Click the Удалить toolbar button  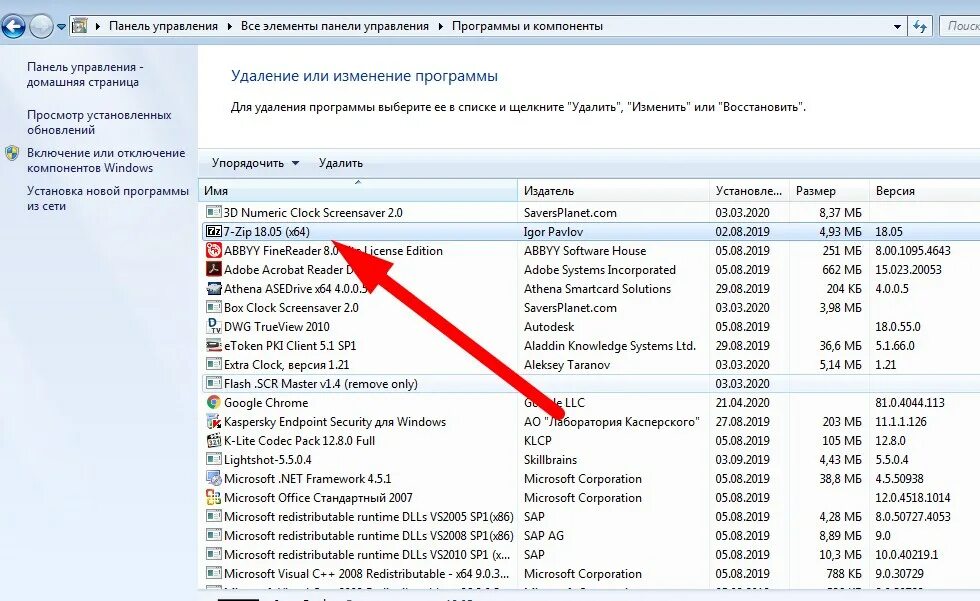click(341, 163)
